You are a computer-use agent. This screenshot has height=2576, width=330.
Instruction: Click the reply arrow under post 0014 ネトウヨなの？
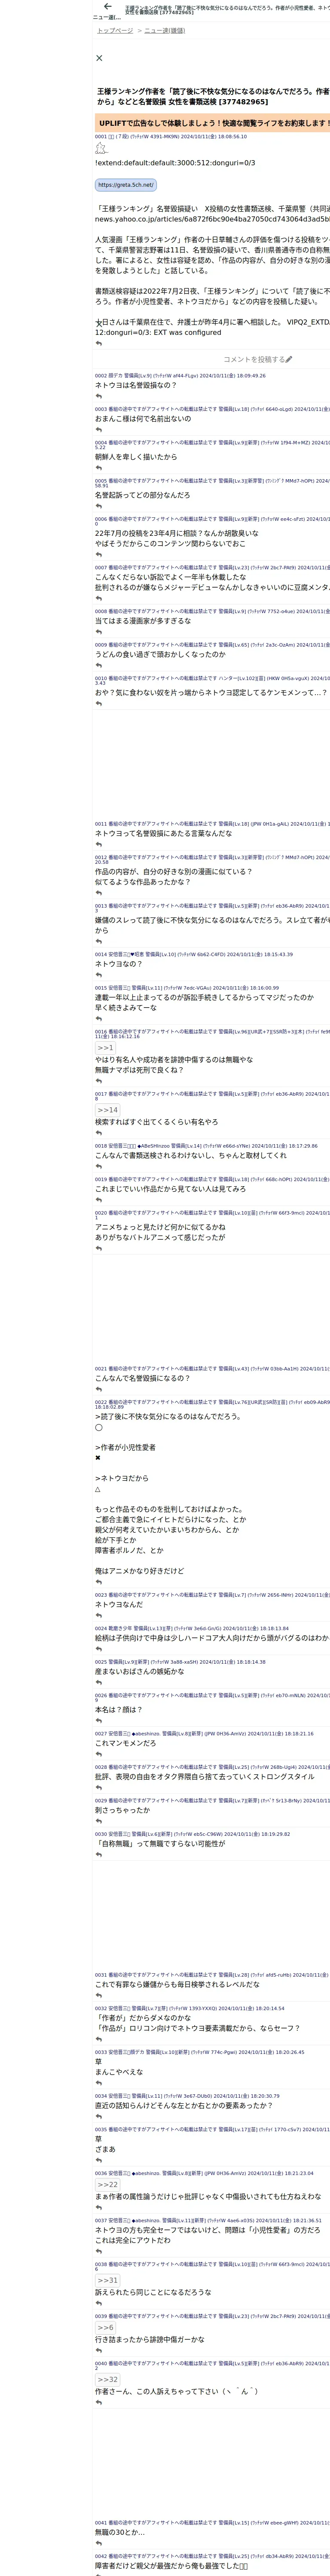pos(98,976)
